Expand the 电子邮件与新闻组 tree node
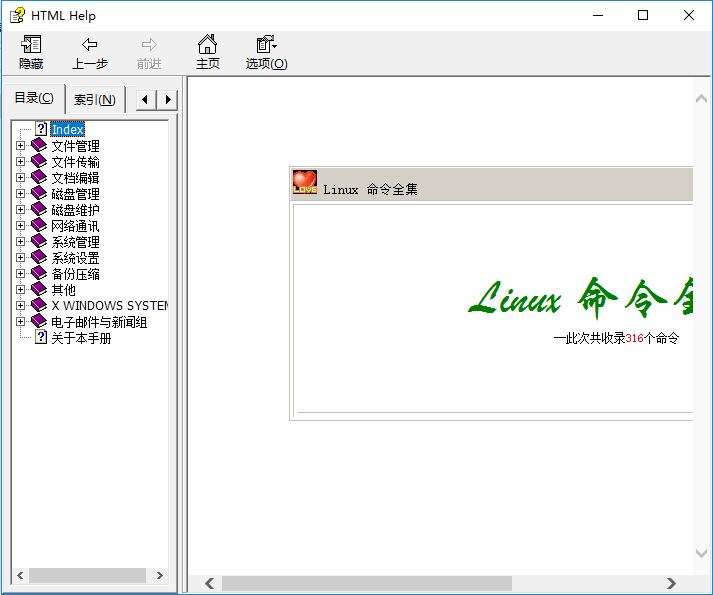The height and width of the screenshot is (595, 713). click(20, 322)
